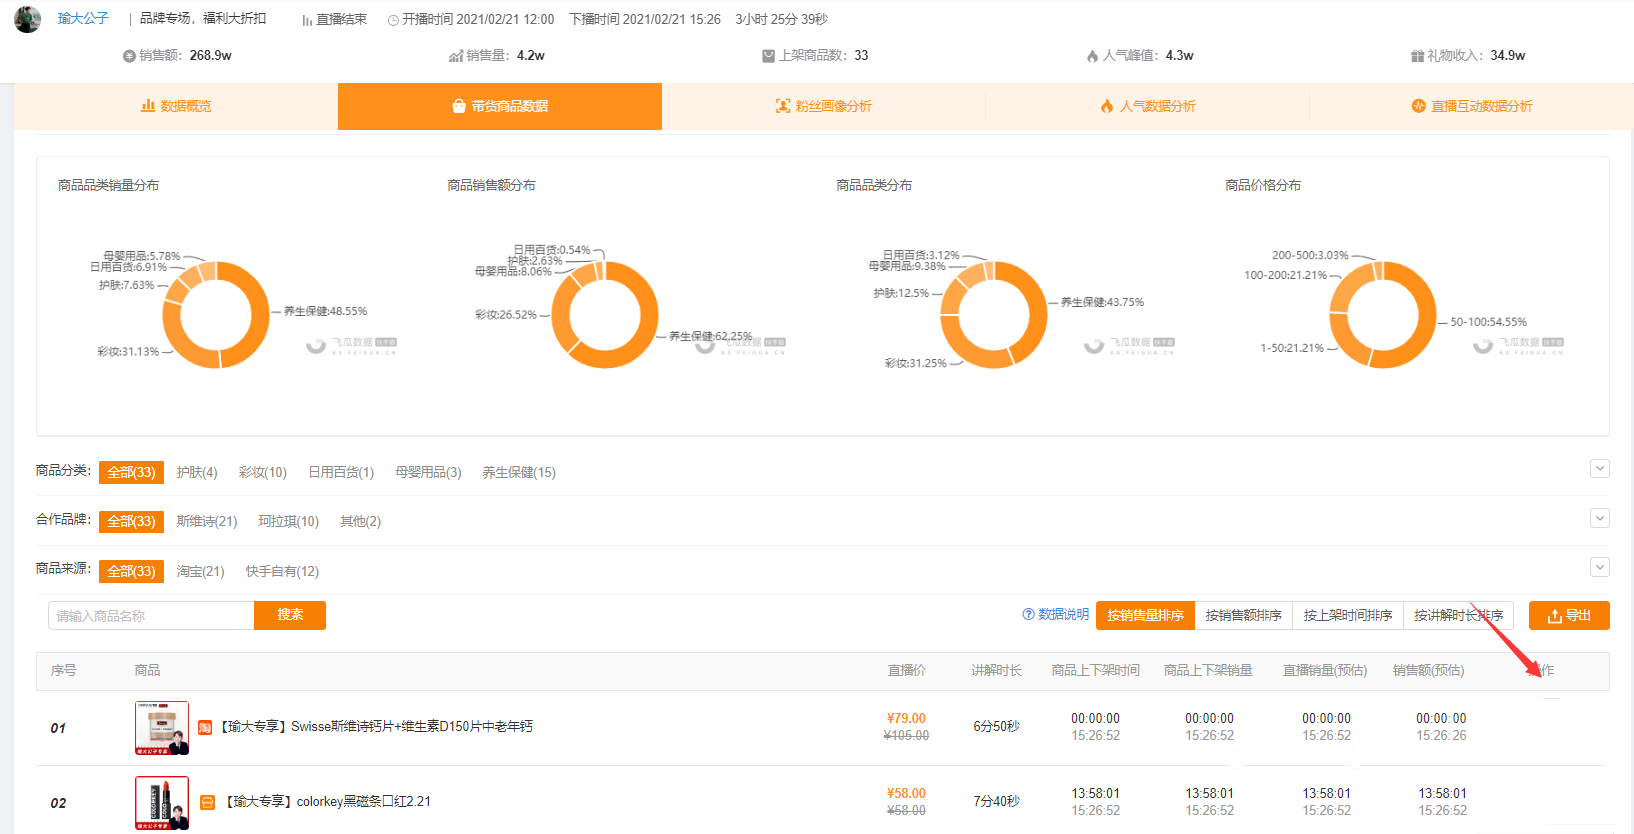
Task: Expand the 商品分类 filter row
Action: (1600, 468)
